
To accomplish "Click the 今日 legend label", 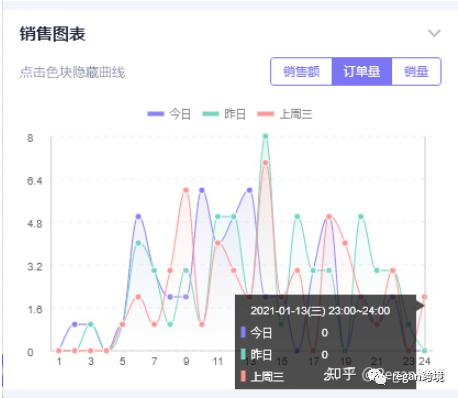I will 180,114.
